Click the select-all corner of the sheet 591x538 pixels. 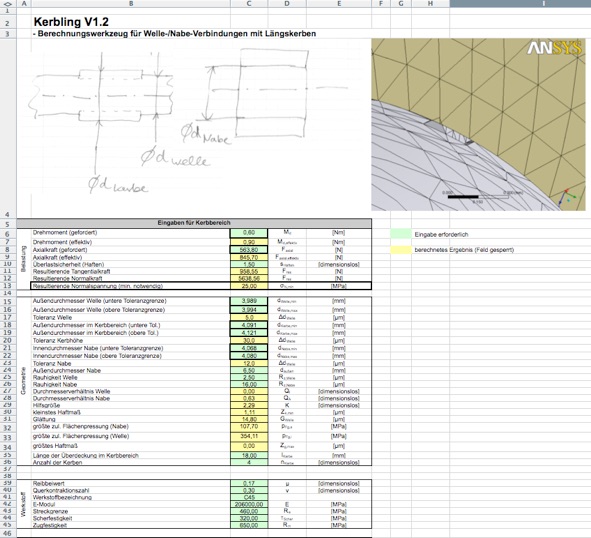point(8,3)
